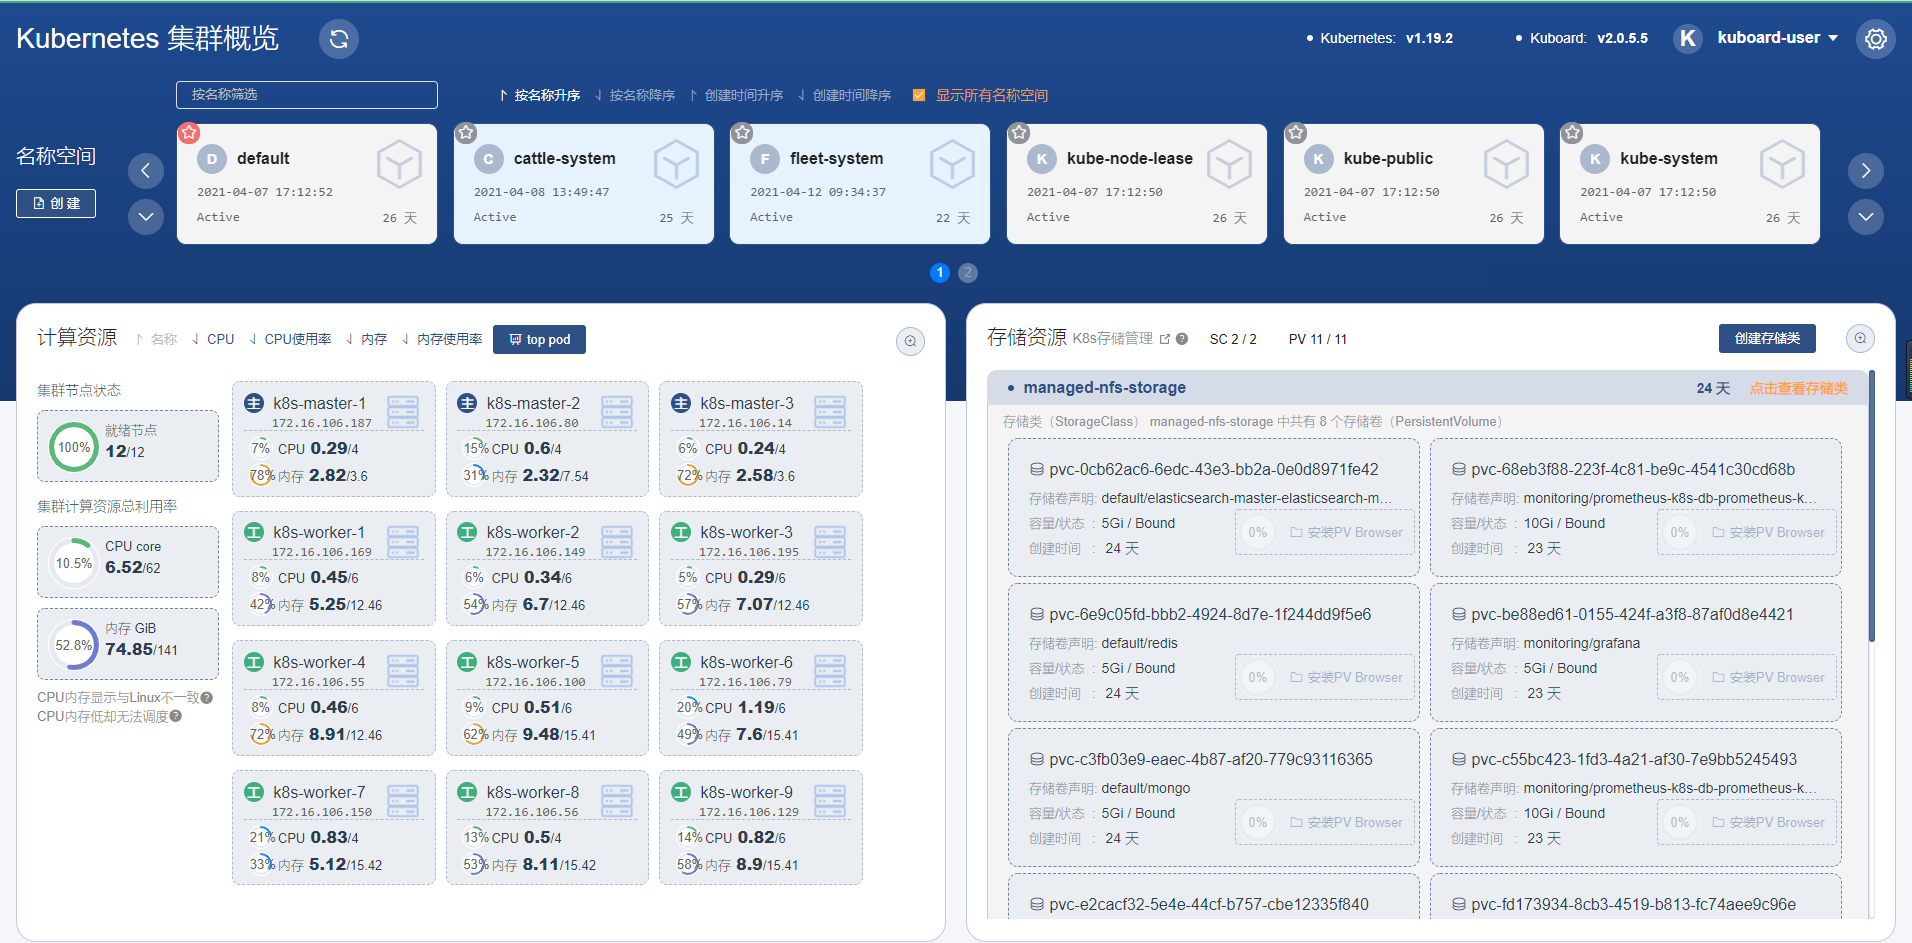Toggle the favorite star on the fleet-system card
This screenshot has width=1912, height=943.
[742, 133]
